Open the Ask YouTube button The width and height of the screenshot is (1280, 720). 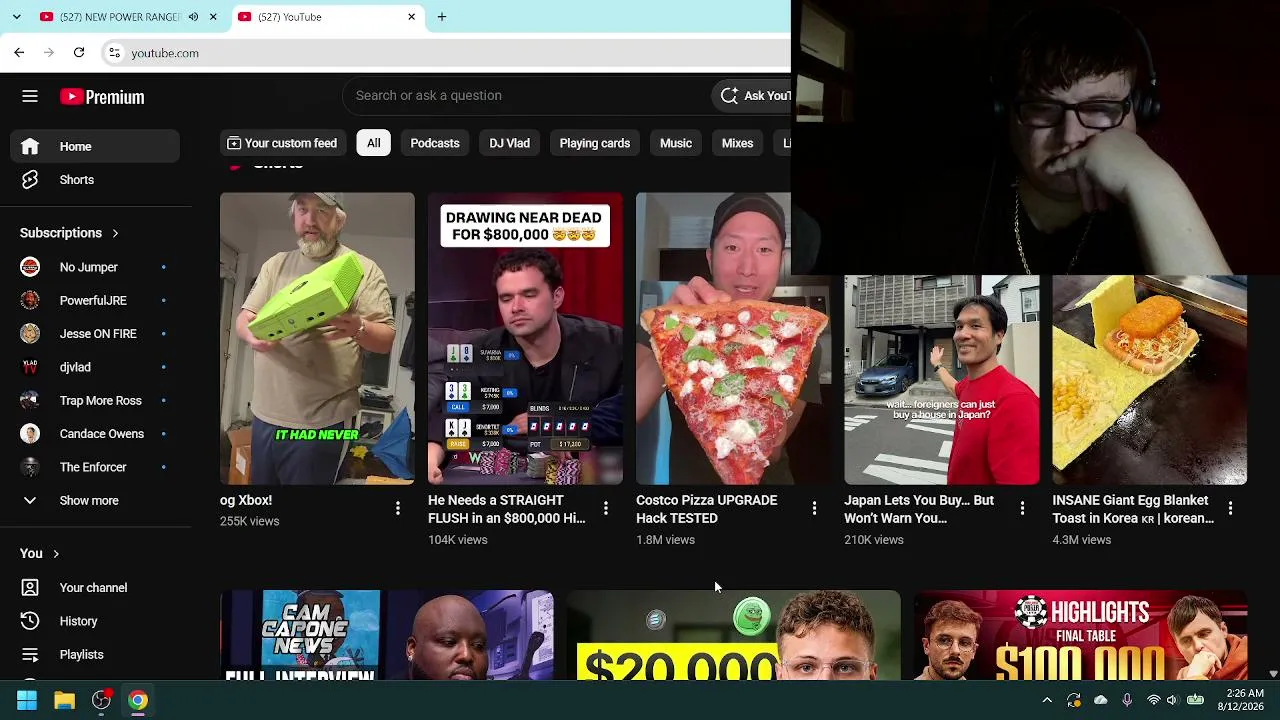(x=754, y=95)
